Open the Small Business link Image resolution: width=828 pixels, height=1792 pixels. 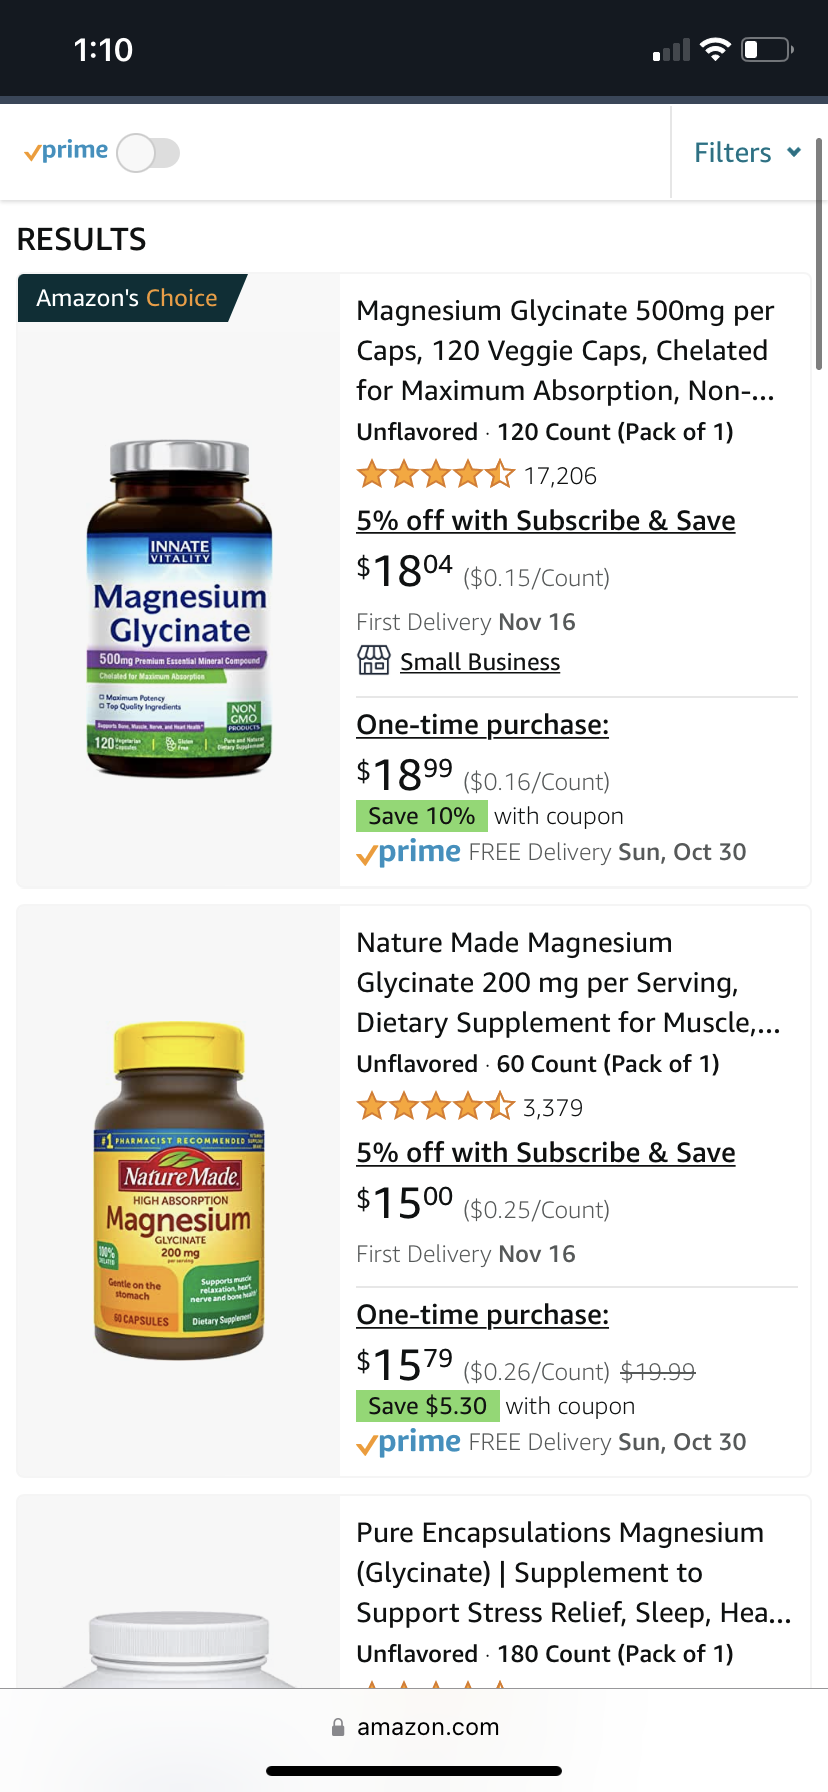point(480,662)
